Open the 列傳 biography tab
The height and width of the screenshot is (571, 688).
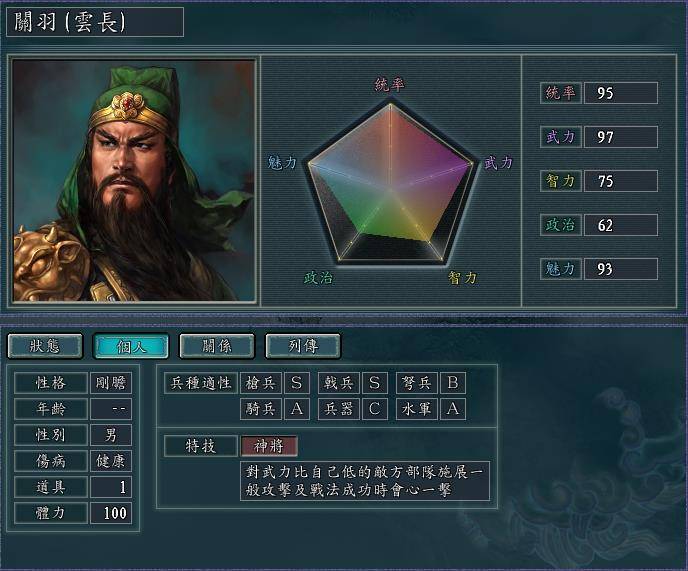303,346
